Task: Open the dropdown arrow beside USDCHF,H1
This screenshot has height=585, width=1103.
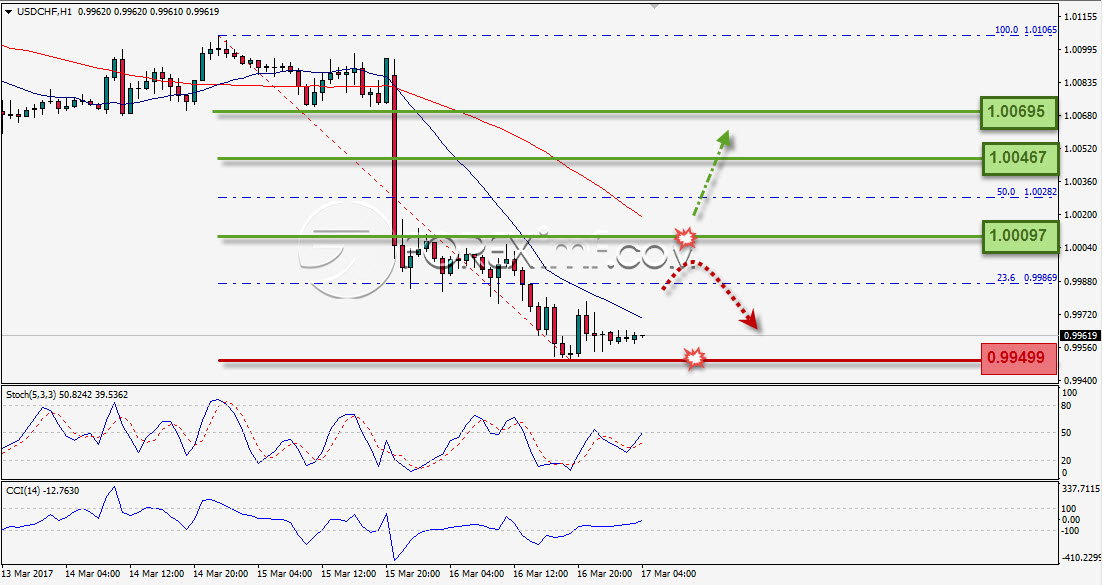Action: pos(8,12)
